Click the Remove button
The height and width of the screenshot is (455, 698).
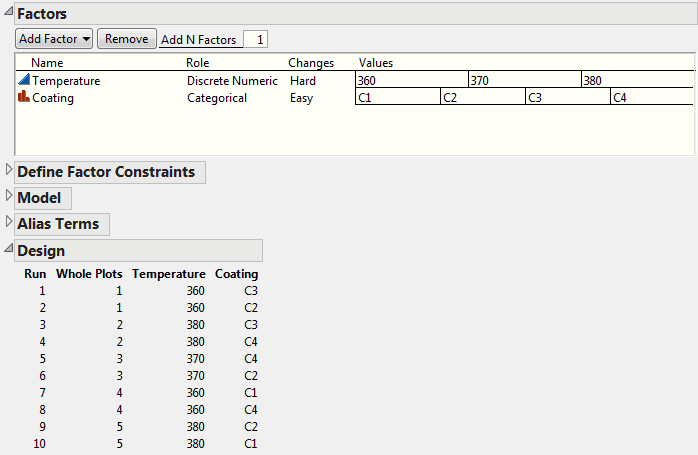click(127, 39)
